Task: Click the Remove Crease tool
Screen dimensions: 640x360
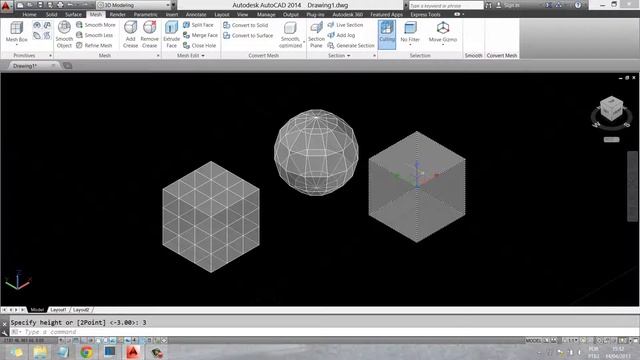Action: click(149, 34)
